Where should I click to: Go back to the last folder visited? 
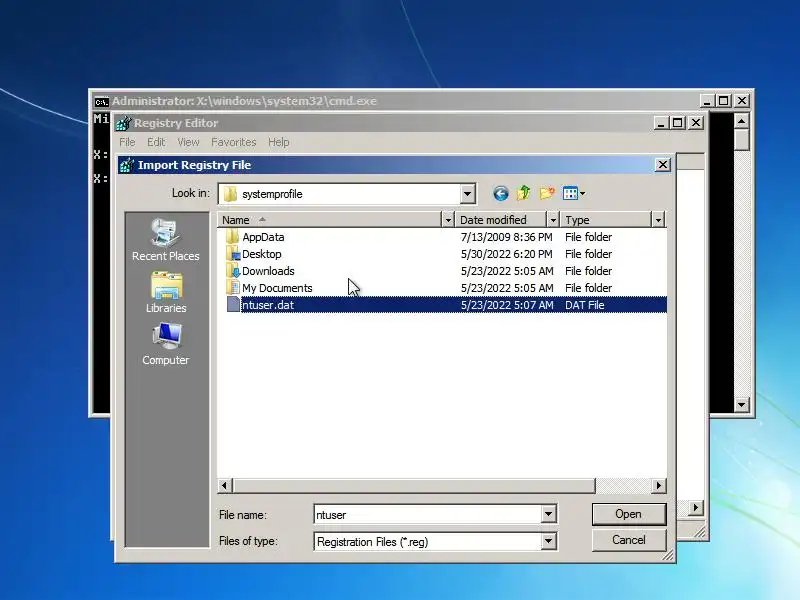point(501,193)
